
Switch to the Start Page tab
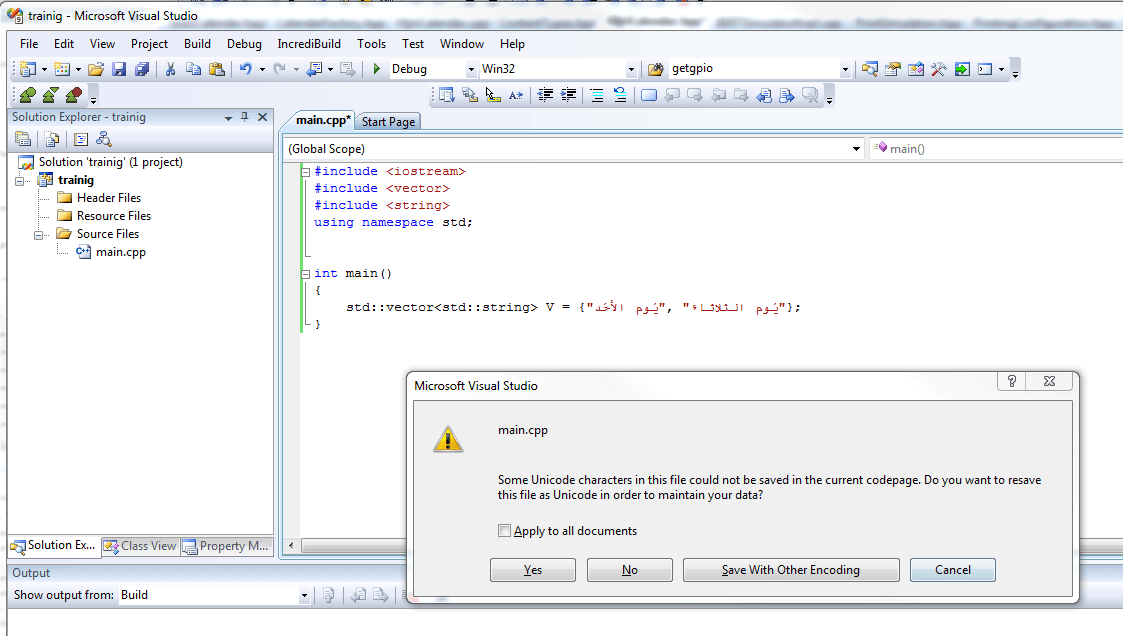click(x=388, y=122)
